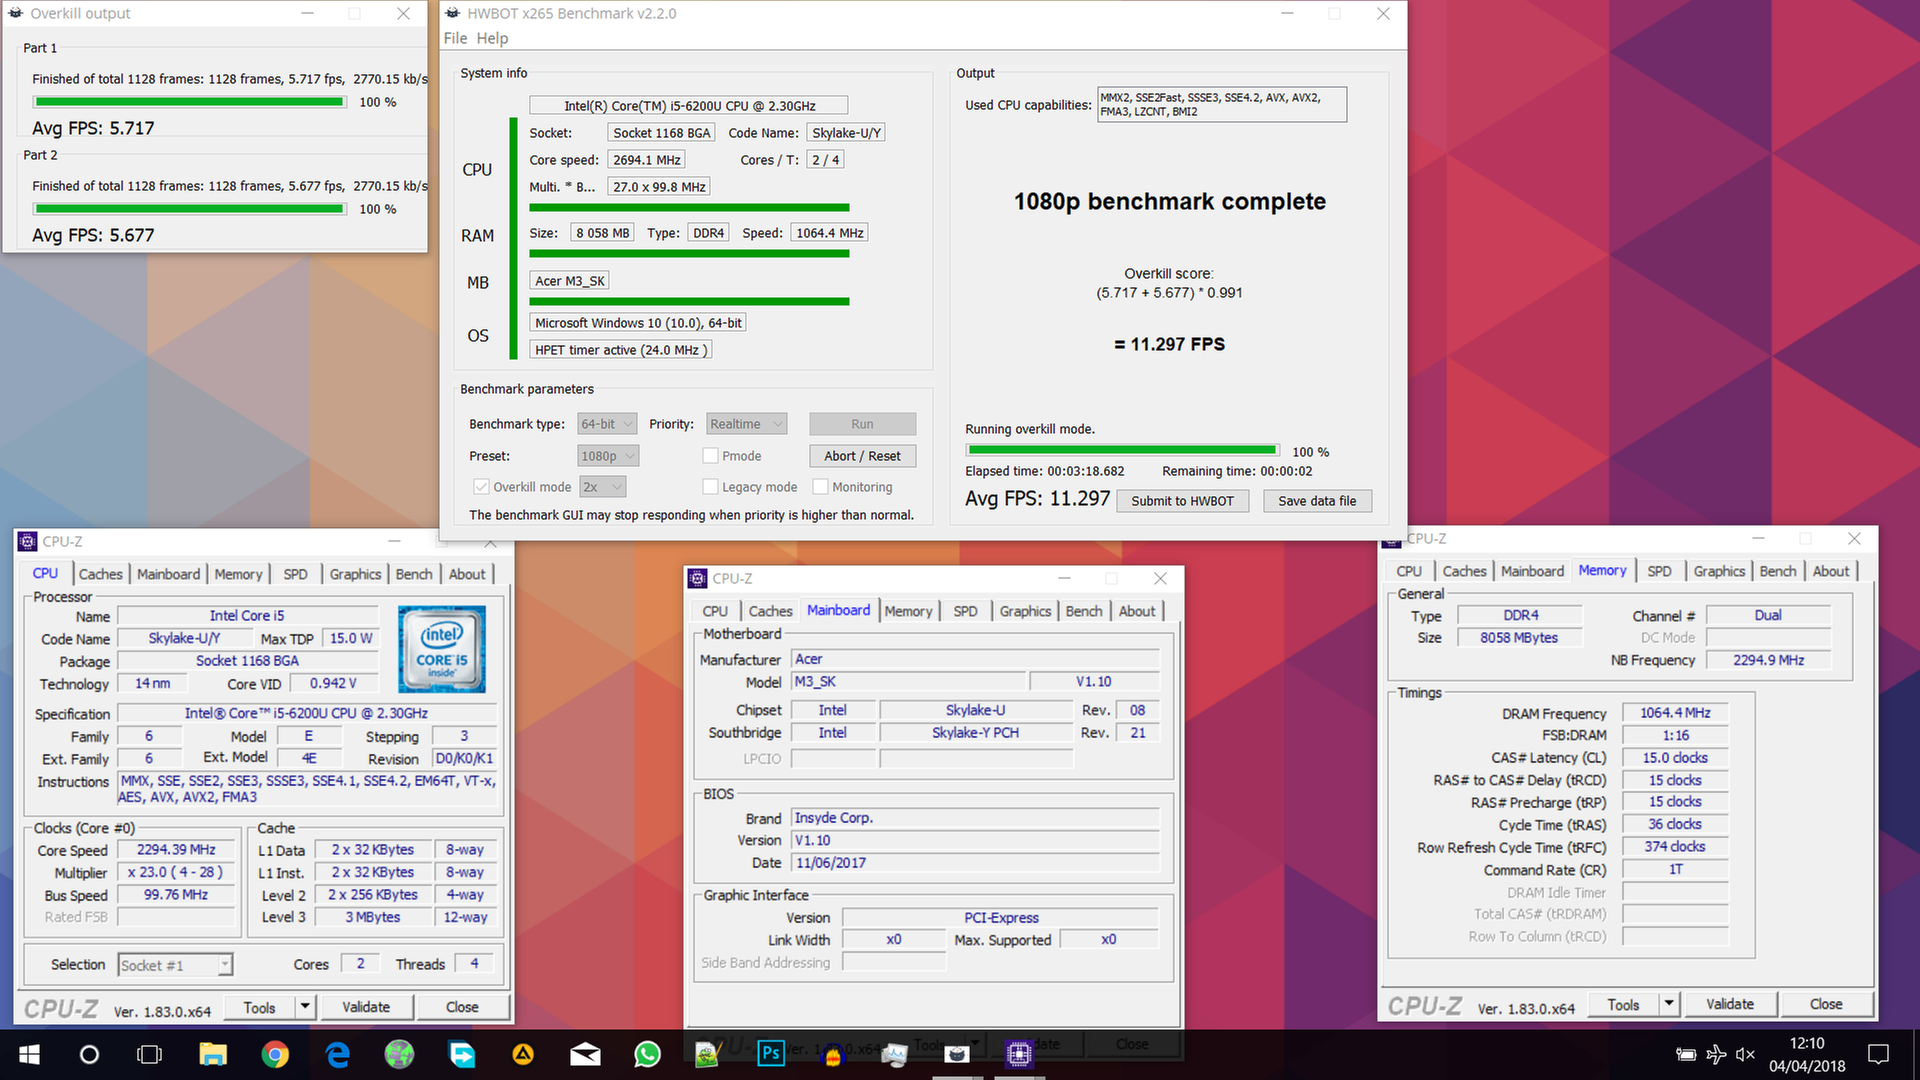
Task: Click the CPU-Z Mainboard window title icon
Action: coord(698,578)
